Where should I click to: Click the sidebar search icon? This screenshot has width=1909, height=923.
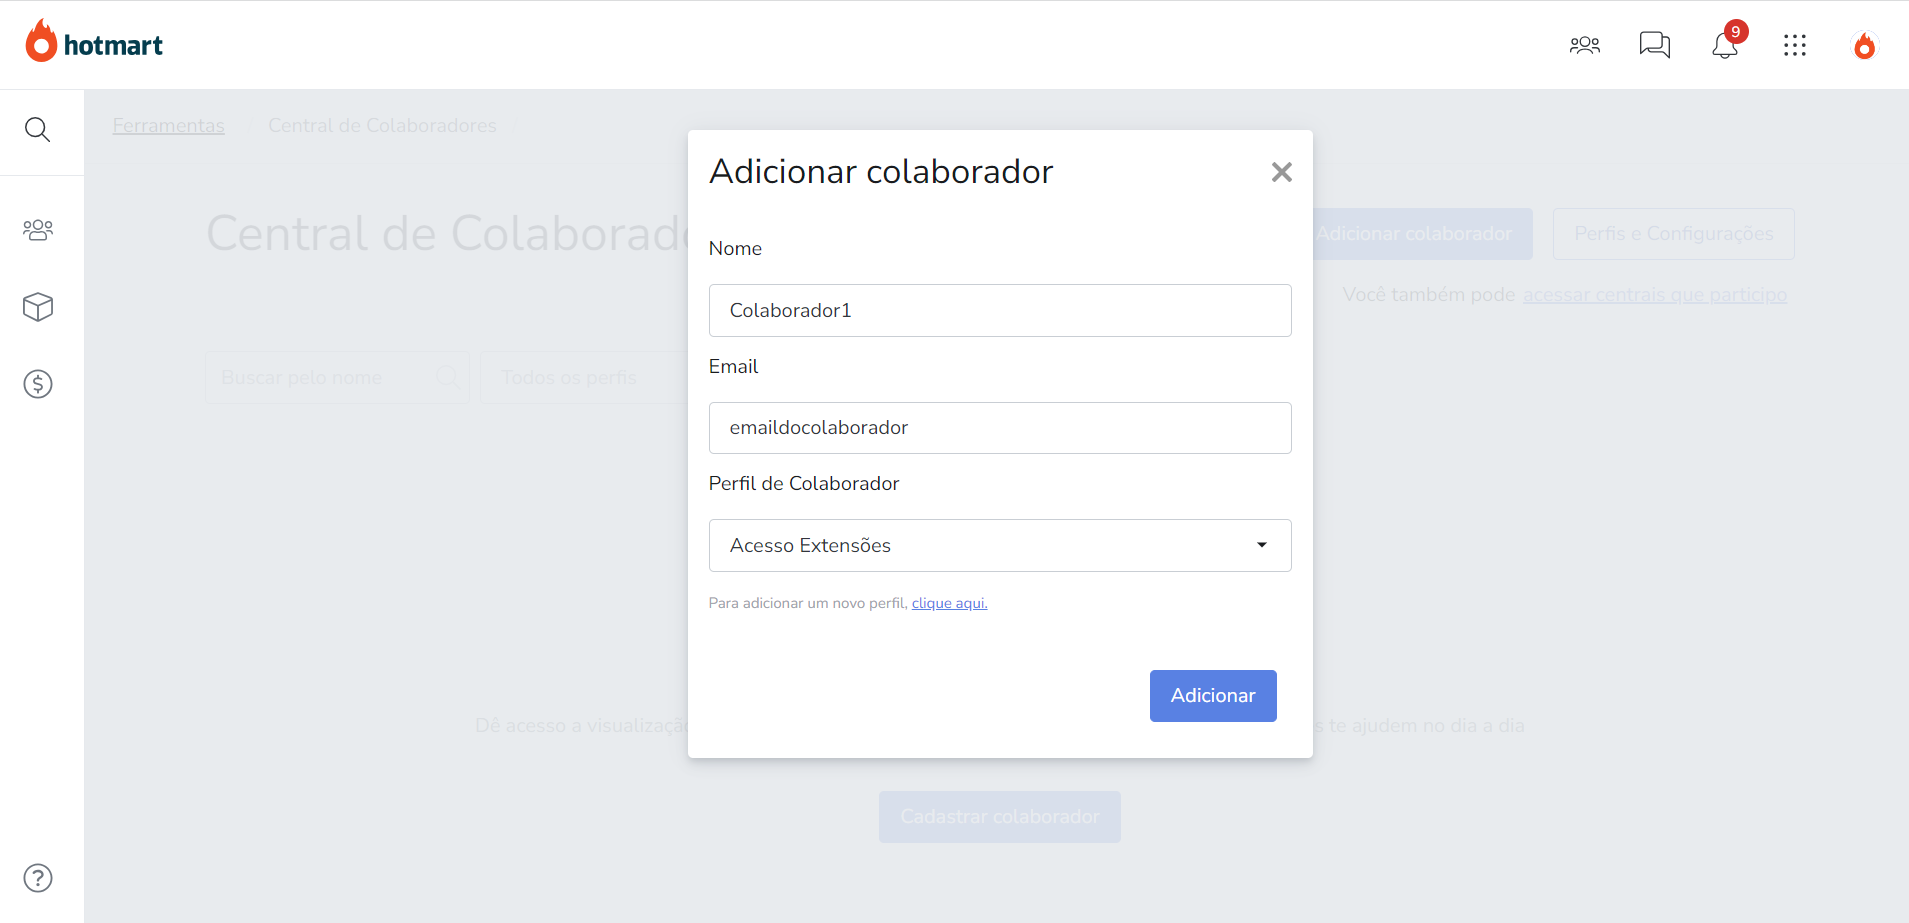point(38,130)
